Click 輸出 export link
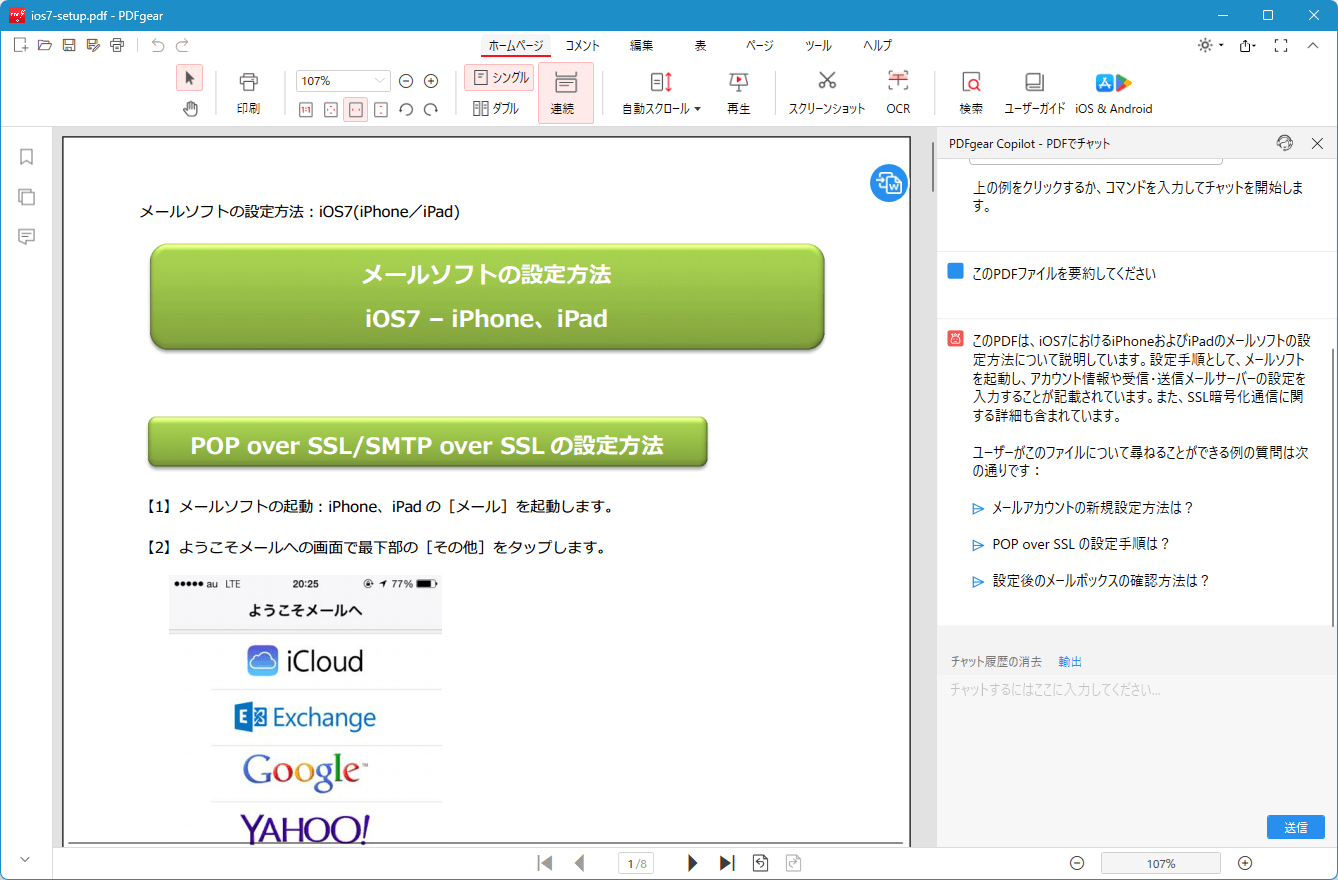This screenshot has width=1338, height=880. 1070,662
